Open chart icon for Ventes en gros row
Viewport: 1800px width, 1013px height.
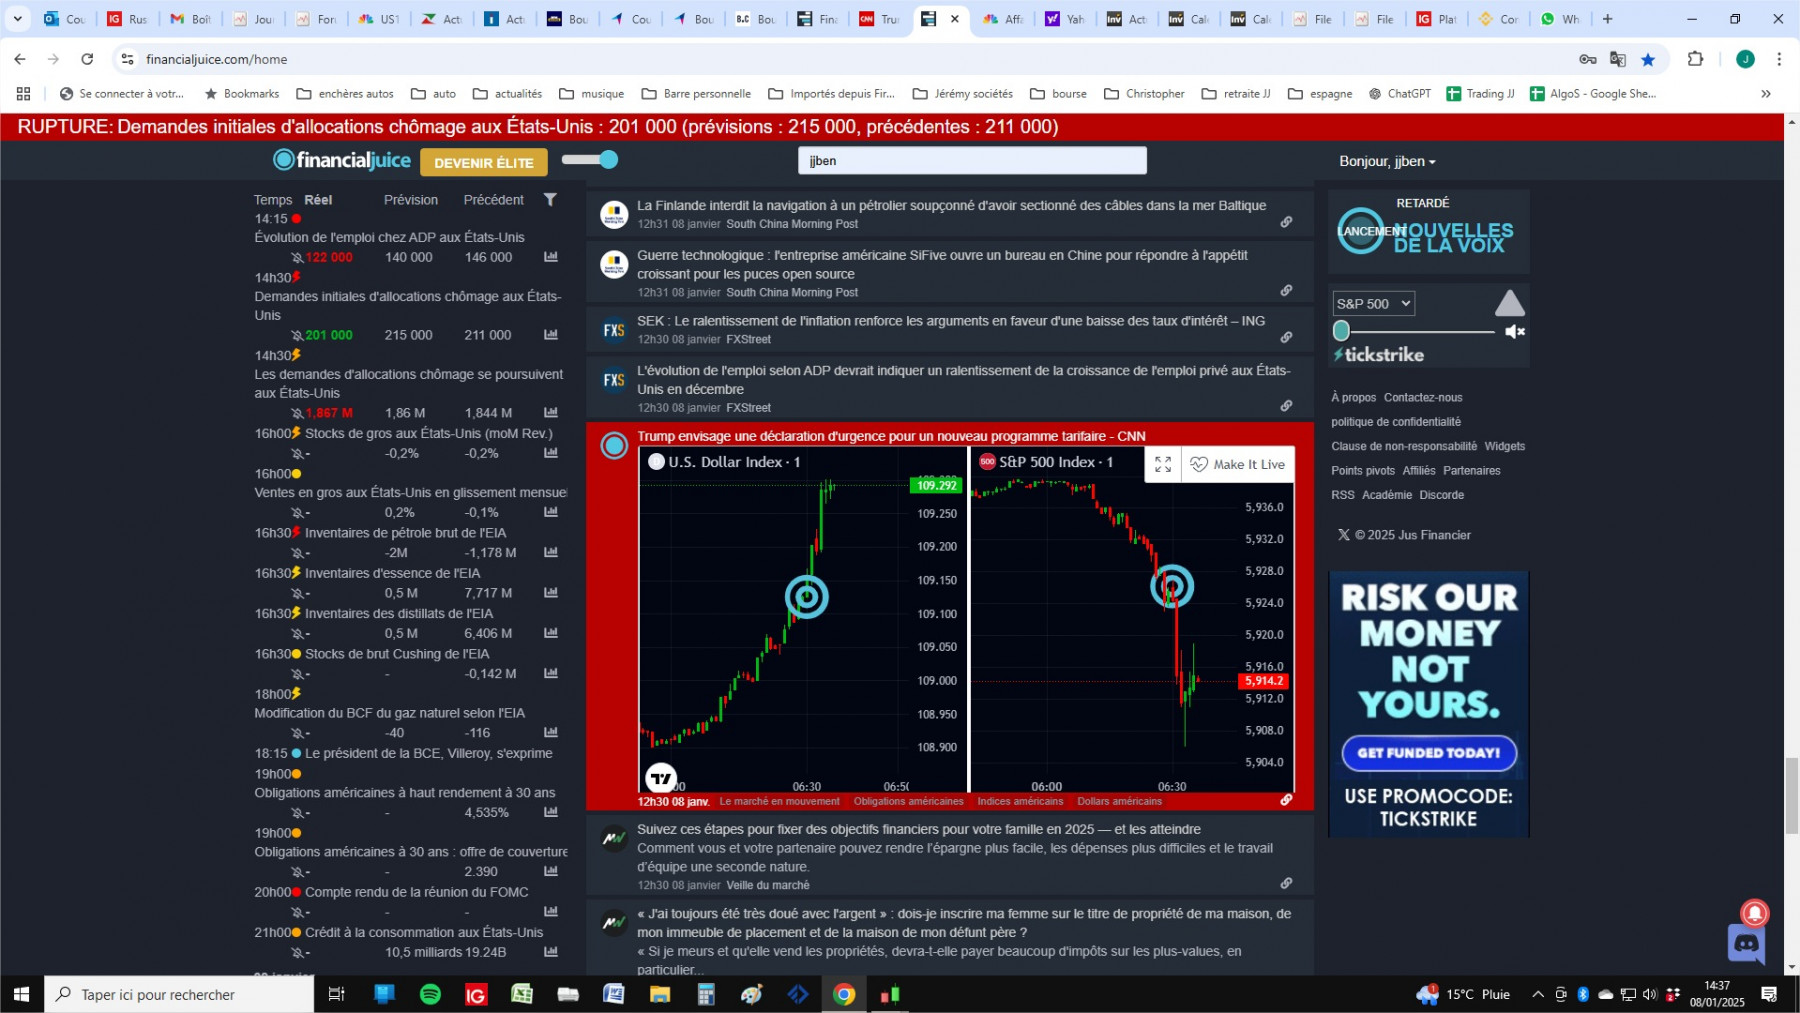pyautogui.click(x=551, y=512)
